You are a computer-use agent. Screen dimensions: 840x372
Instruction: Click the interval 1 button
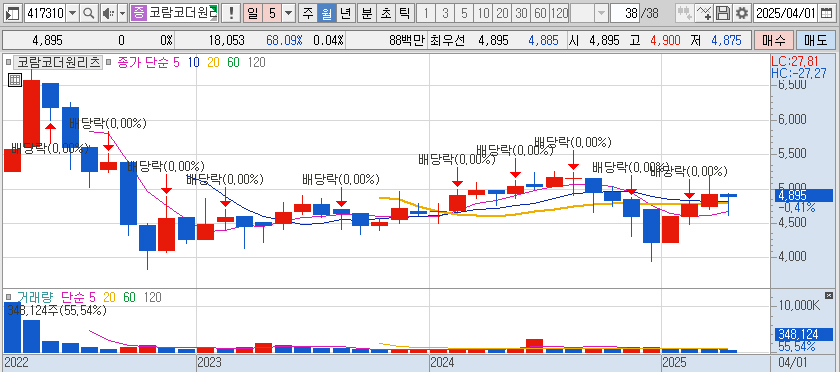click(x=426, y=13)
